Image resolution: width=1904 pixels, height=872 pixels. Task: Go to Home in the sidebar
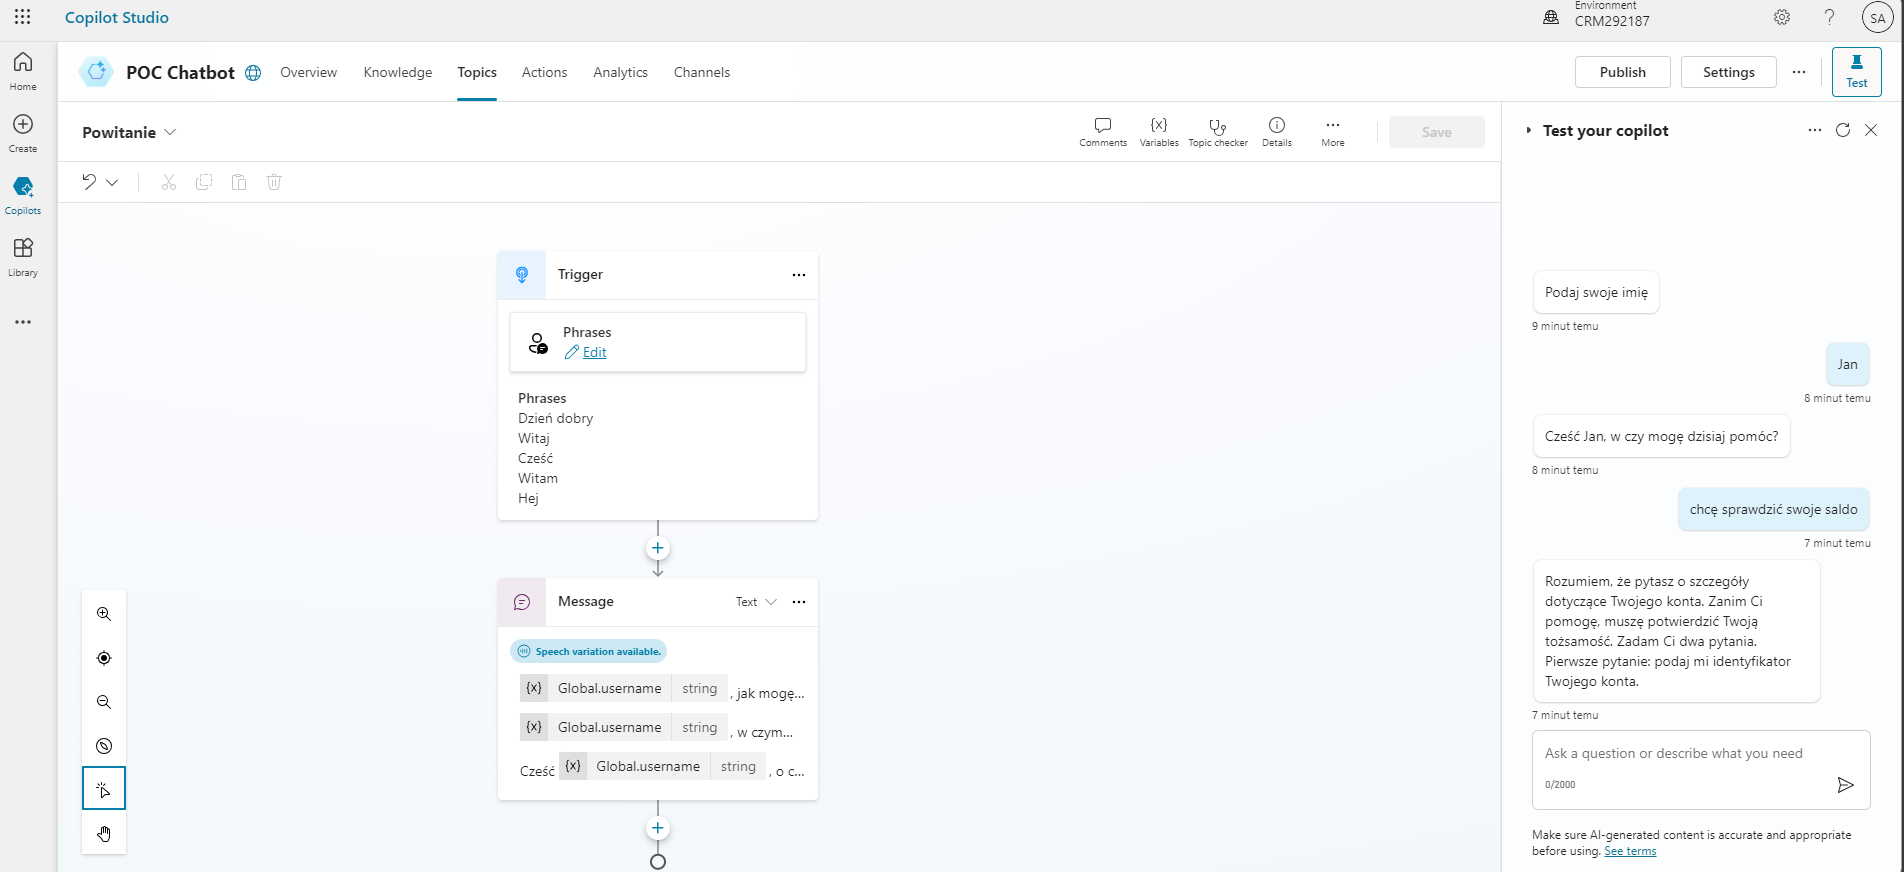pyautogui.click(x=23, y=71)
